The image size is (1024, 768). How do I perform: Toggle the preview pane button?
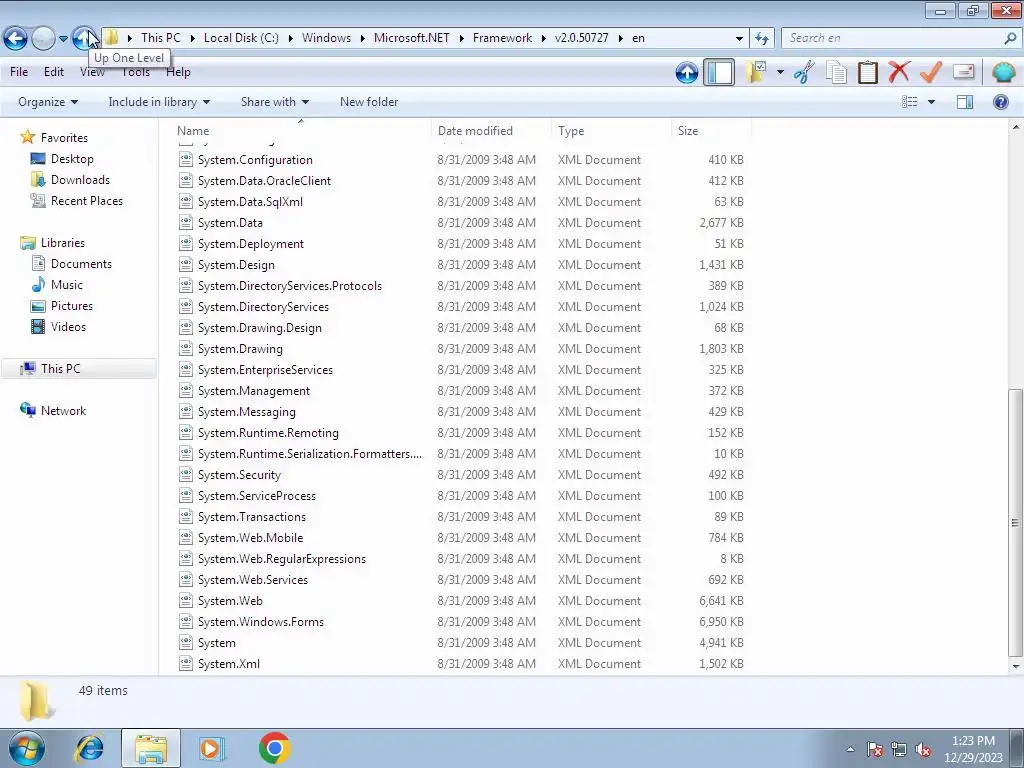click(x=965, y=102)
